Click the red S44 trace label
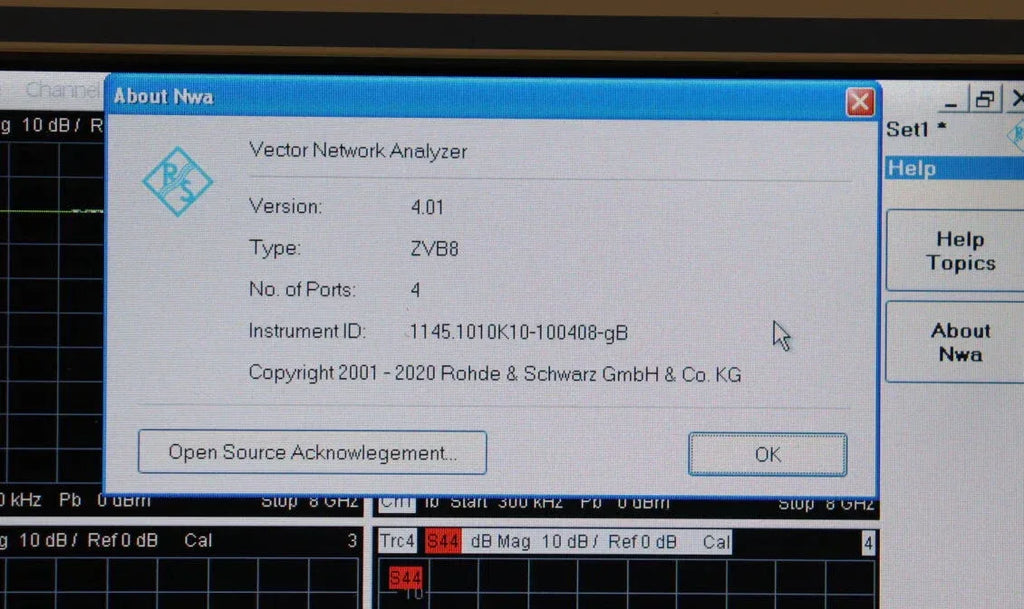 tap(443, 541)
